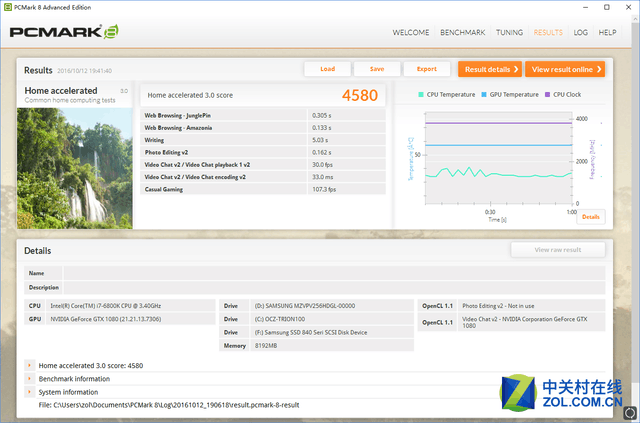640x423 pixels.
Task: Open the WELCOME tab
Action: (411, 32)
